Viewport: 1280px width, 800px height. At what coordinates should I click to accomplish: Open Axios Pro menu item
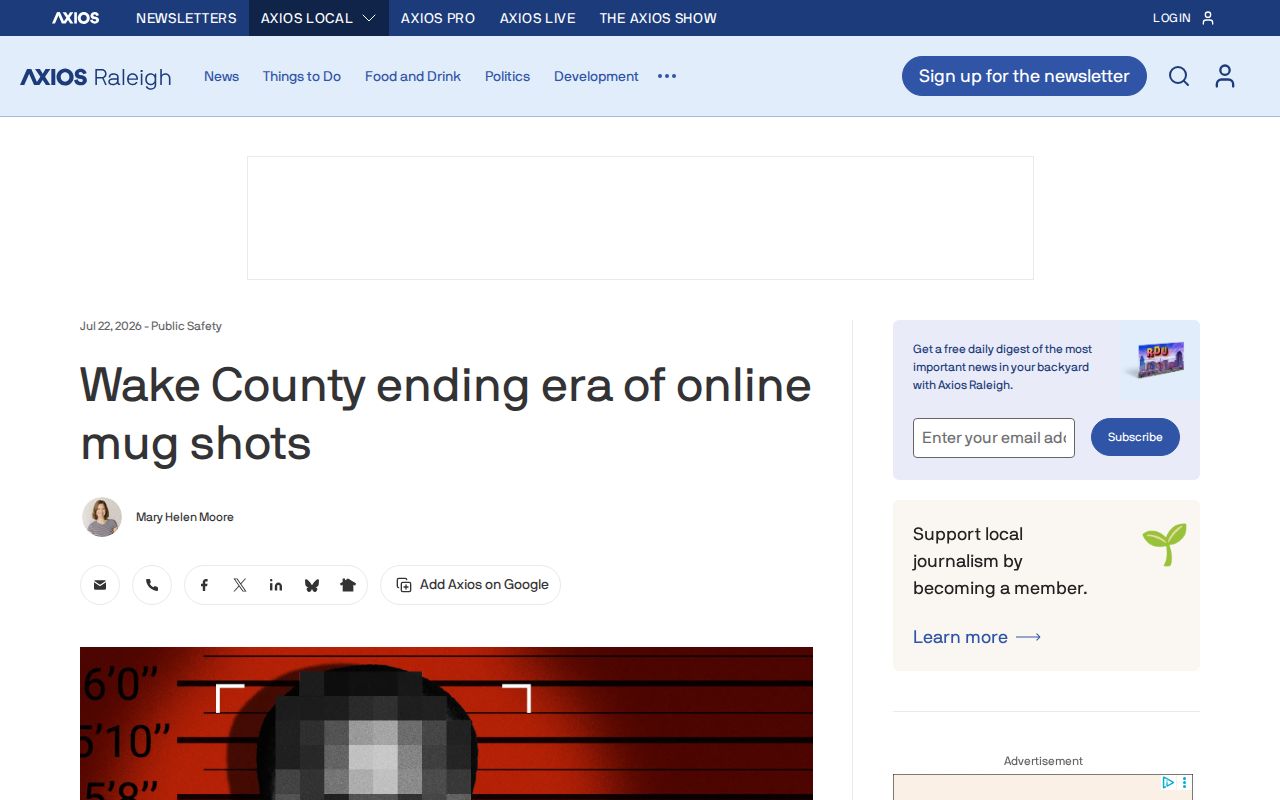click(438, 18)
